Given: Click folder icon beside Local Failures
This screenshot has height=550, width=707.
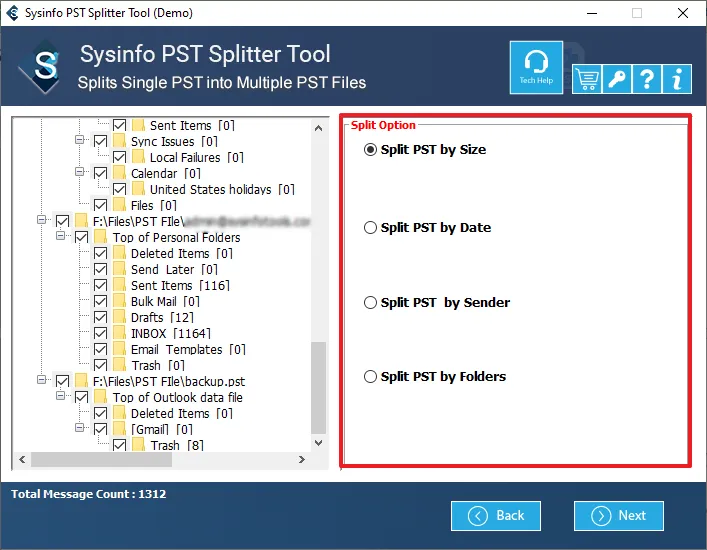Looking at the screenshot, I should coord(138,157).
